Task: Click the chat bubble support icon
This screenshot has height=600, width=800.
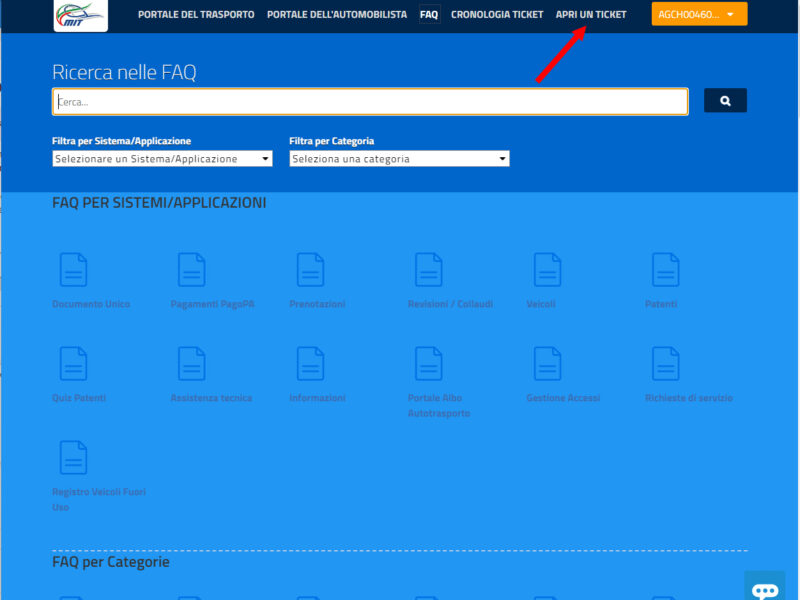Action: tap(765, 589)
